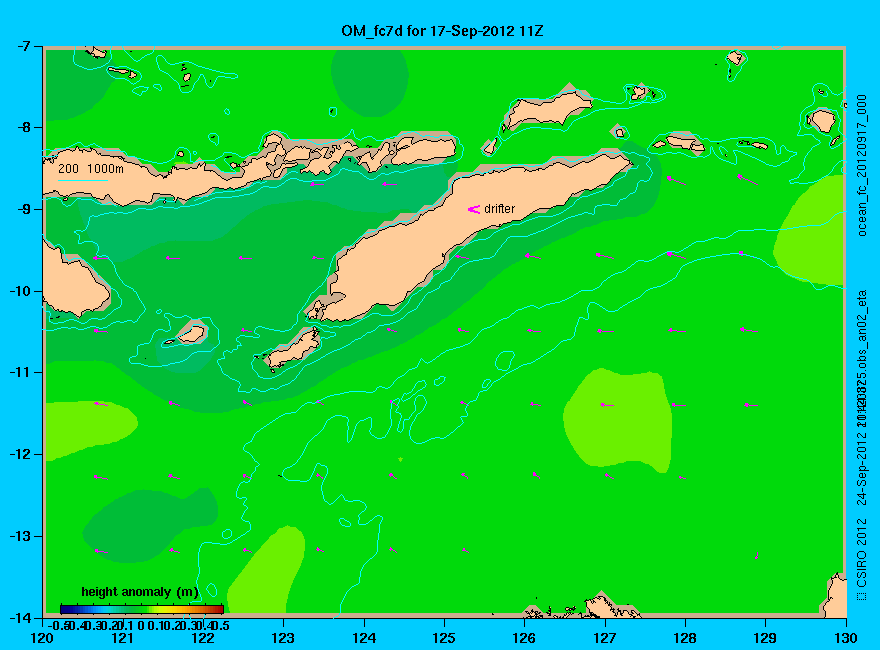Click the '200 1000m' contour legend text
This screenshot has height=650, width=880.
91,168
